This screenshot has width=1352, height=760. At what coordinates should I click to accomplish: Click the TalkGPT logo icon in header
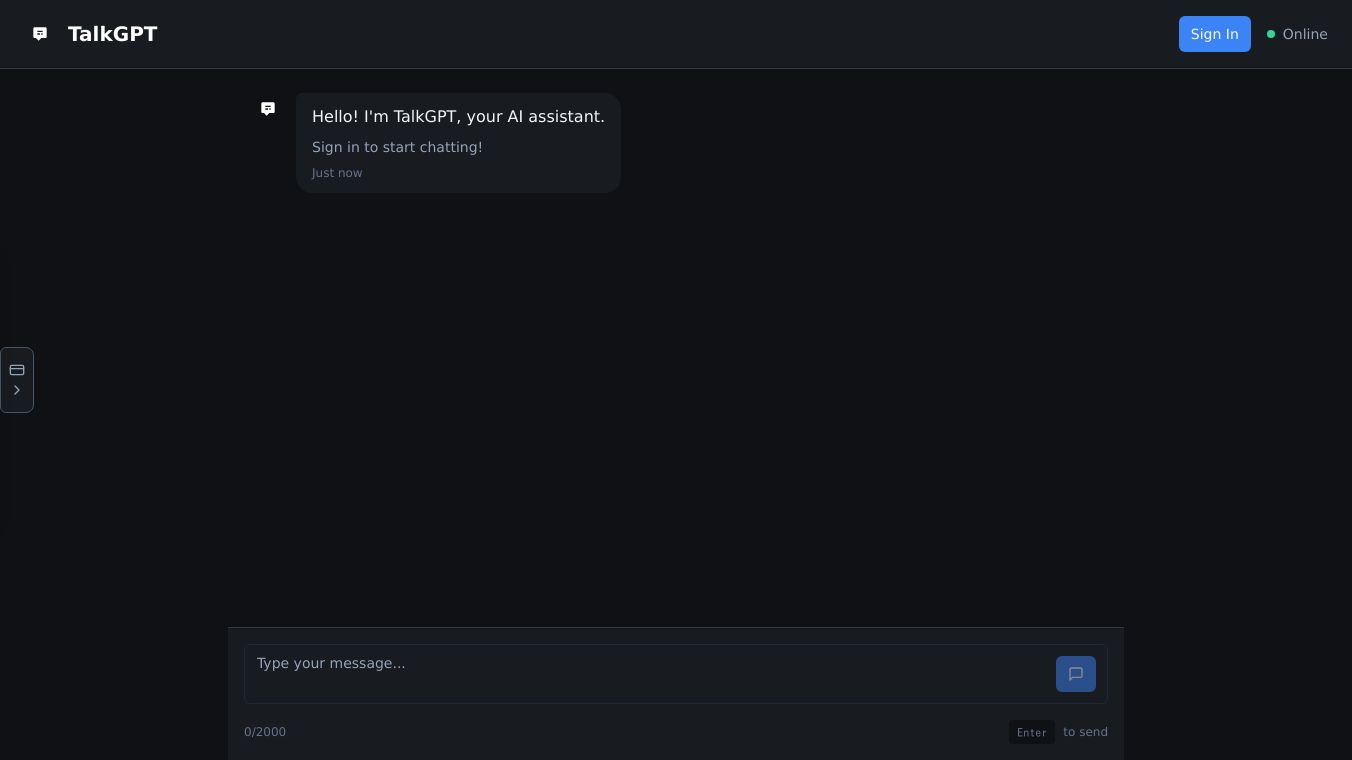(x=40, y=34)
